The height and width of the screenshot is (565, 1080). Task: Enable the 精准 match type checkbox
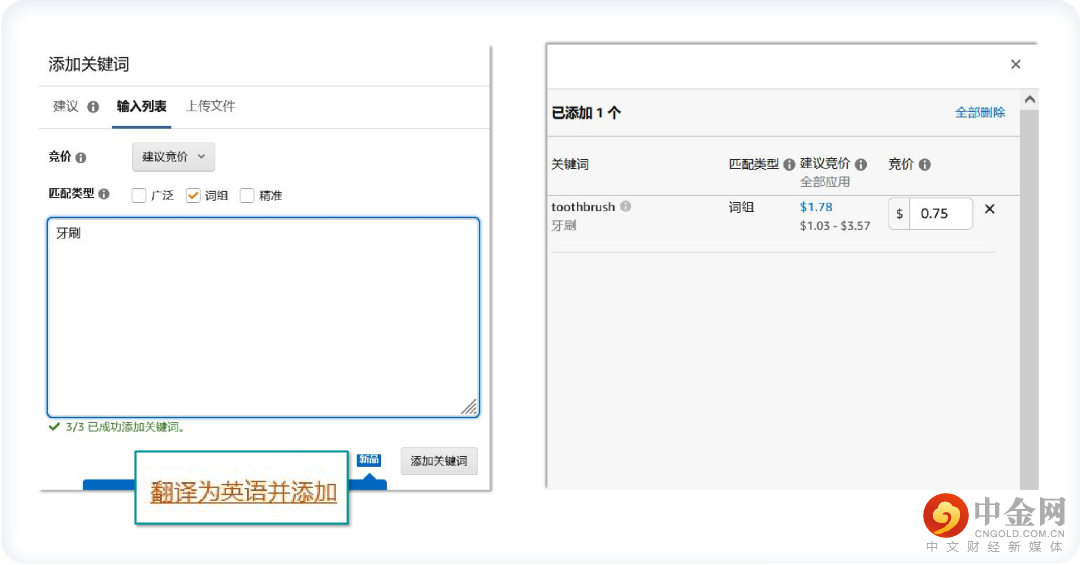[x=247, y=196]
